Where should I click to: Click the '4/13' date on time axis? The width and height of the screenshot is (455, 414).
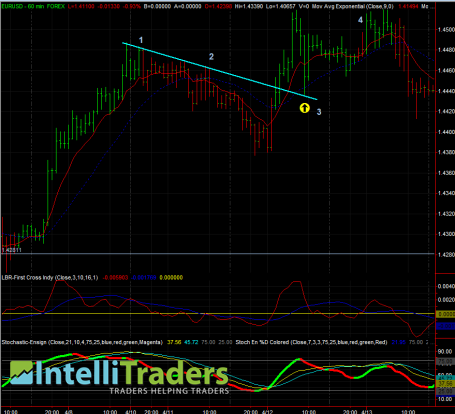pos(367,412)
